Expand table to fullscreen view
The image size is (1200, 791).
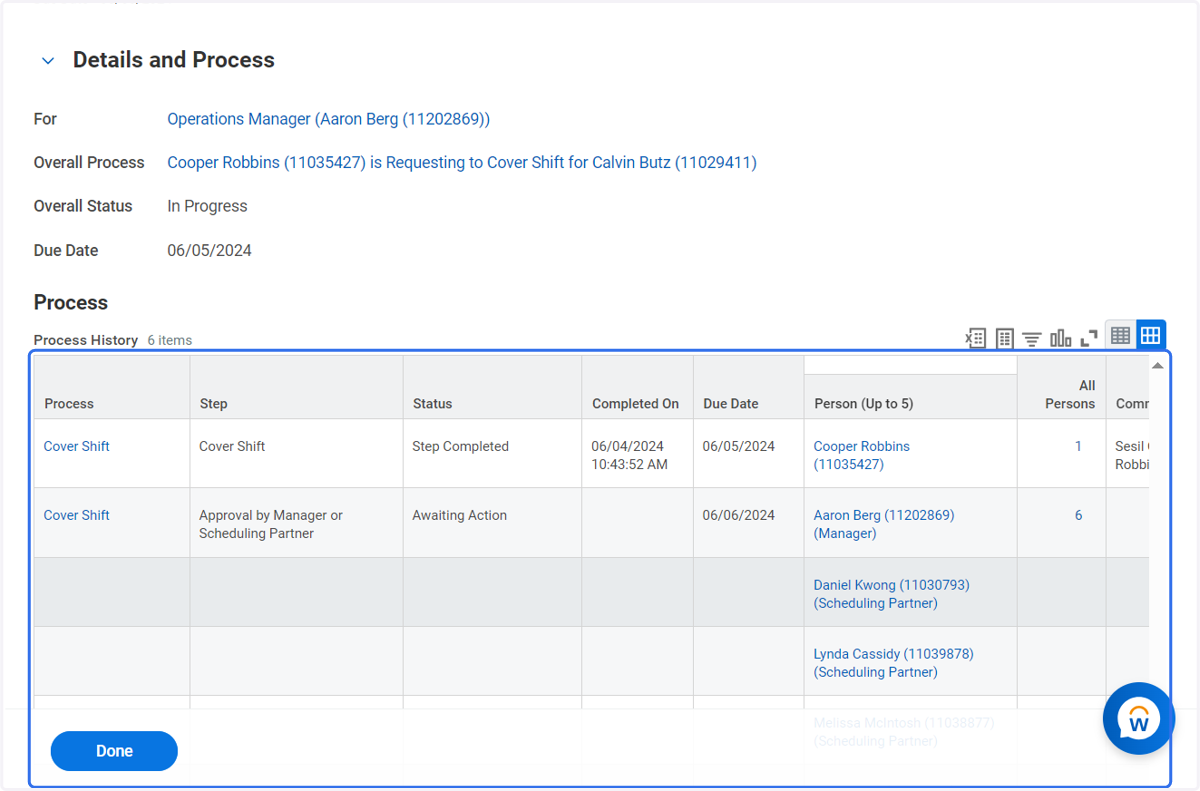(1089, 338)
